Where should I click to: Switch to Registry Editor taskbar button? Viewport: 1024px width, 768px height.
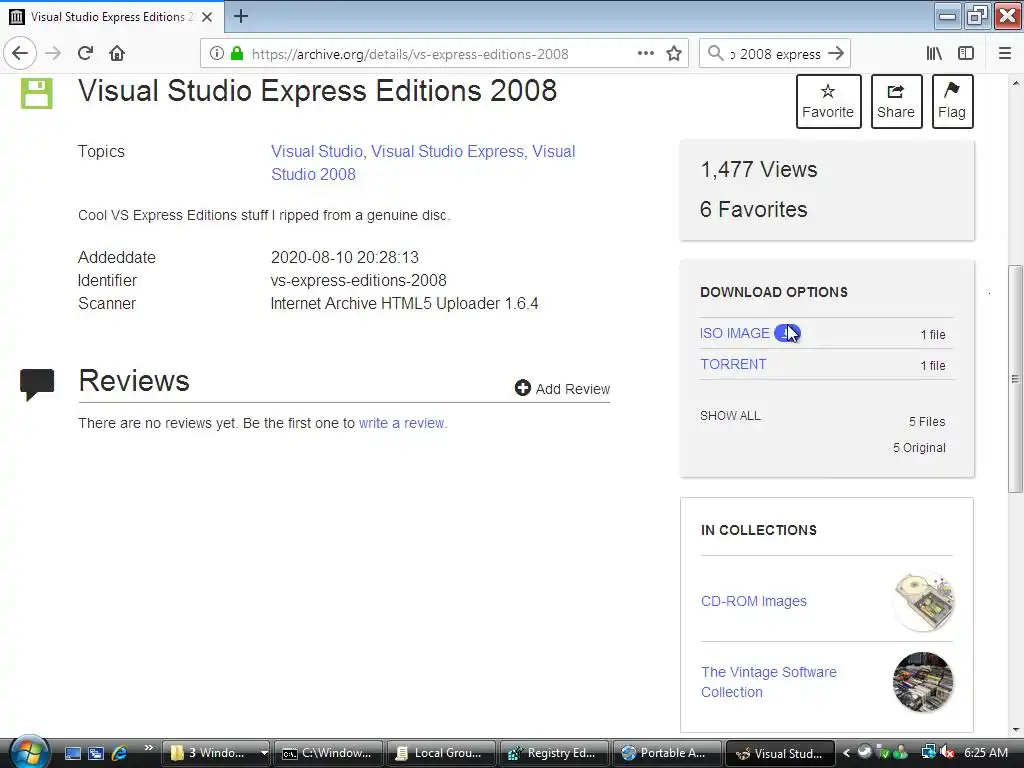click(554, 753)
